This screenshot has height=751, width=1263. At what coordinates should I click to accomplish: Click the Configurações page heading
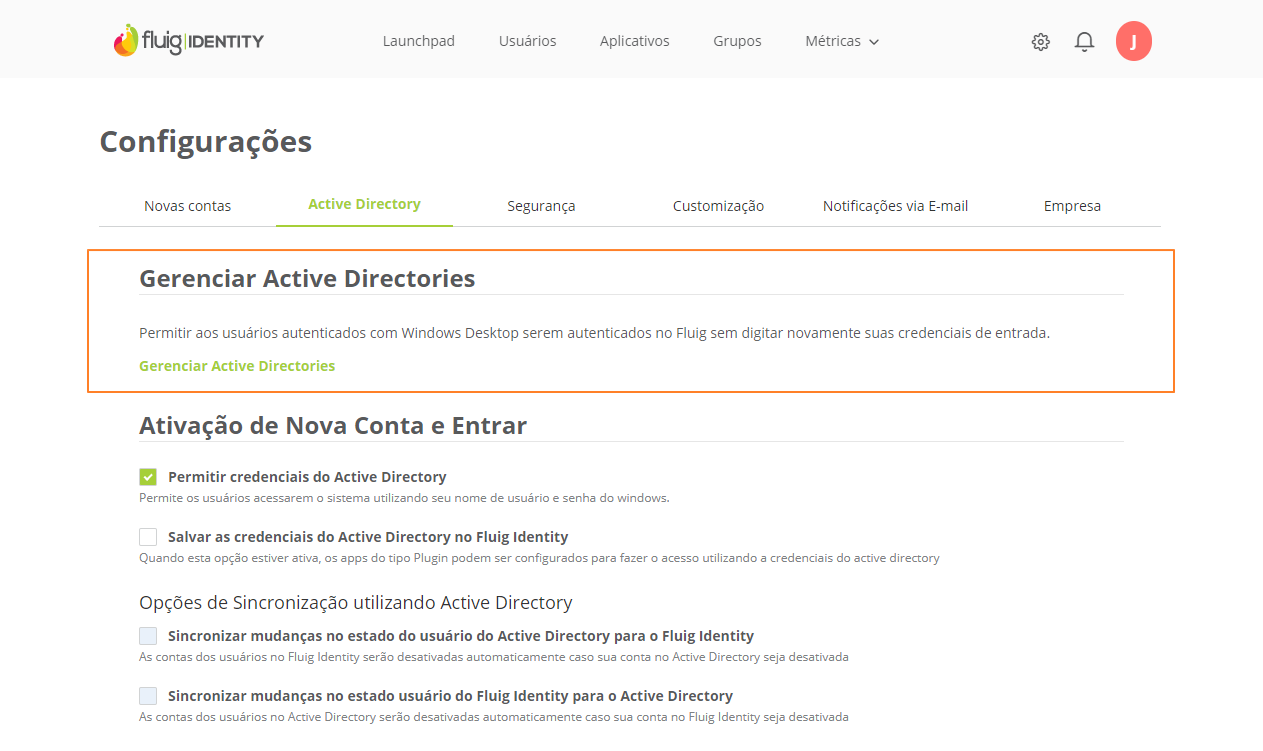coord(206,142)
